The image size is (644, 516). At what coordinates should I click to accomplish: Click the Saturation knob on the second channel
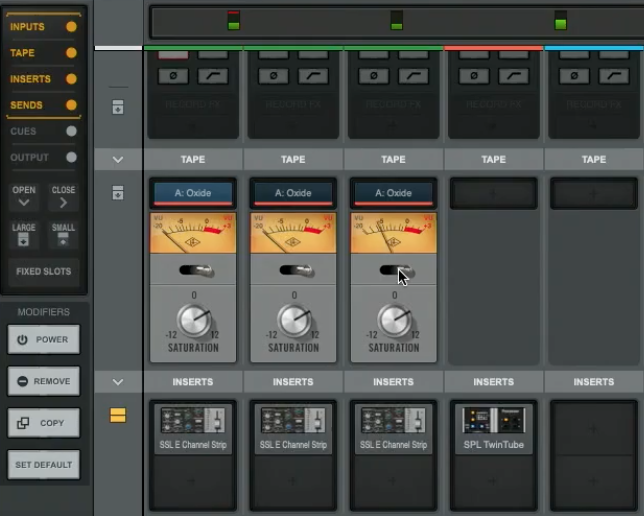tap(294, 320)
